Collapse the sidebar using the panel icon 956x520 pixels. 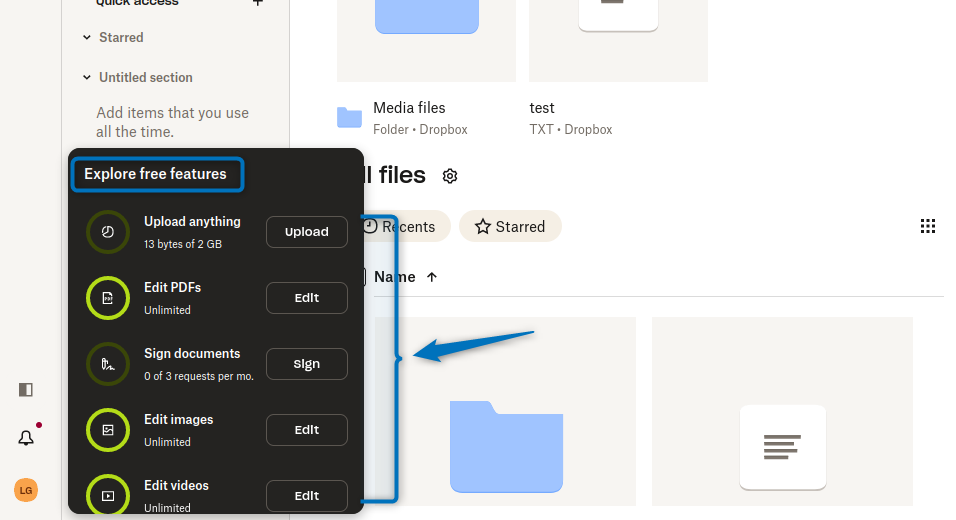pyautogui.click(x=26, y=389)
